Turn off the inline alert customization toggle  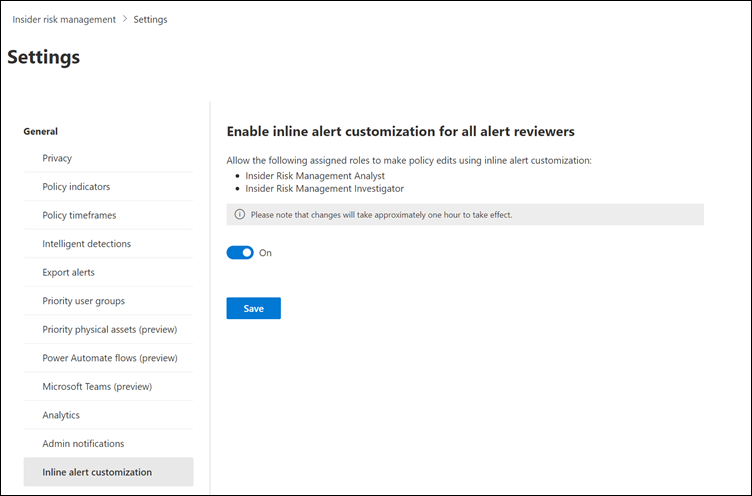240,253
